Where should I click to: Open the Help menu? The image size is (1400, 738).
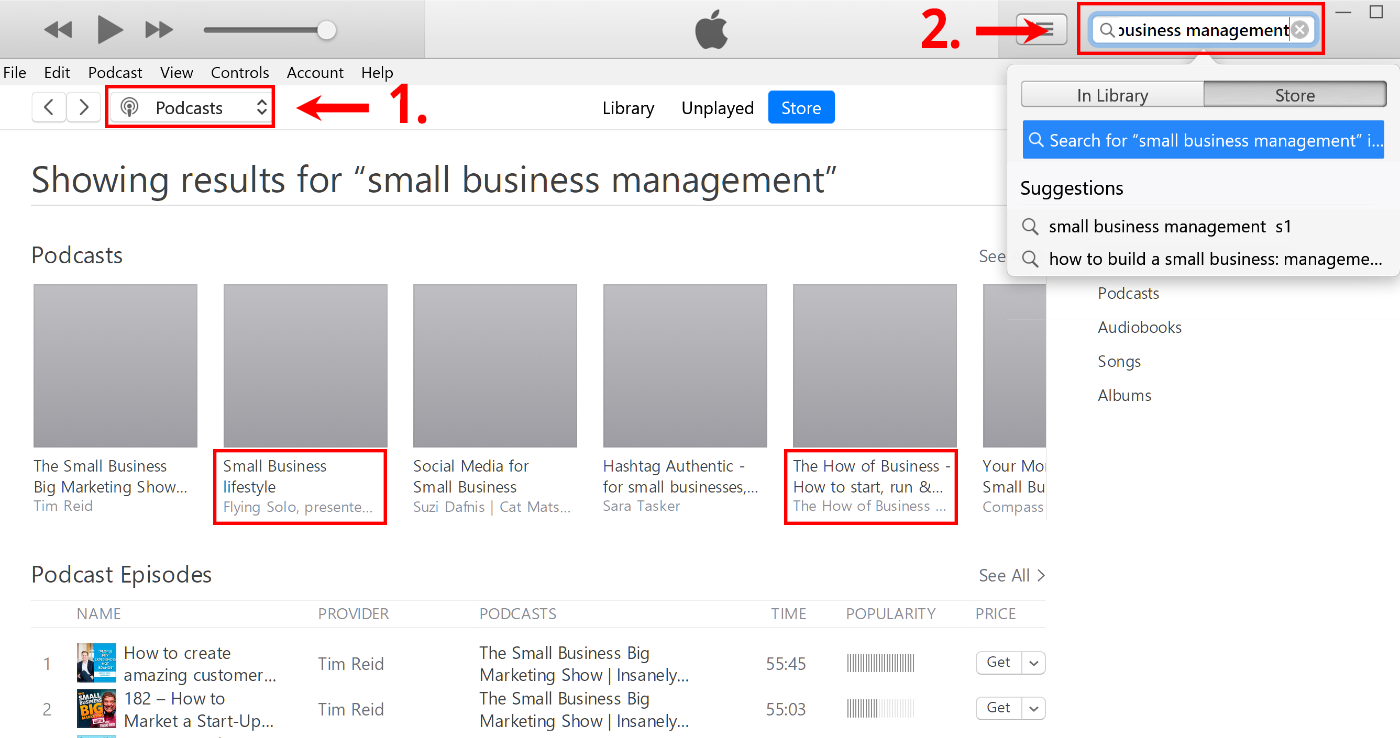[377, 72]
